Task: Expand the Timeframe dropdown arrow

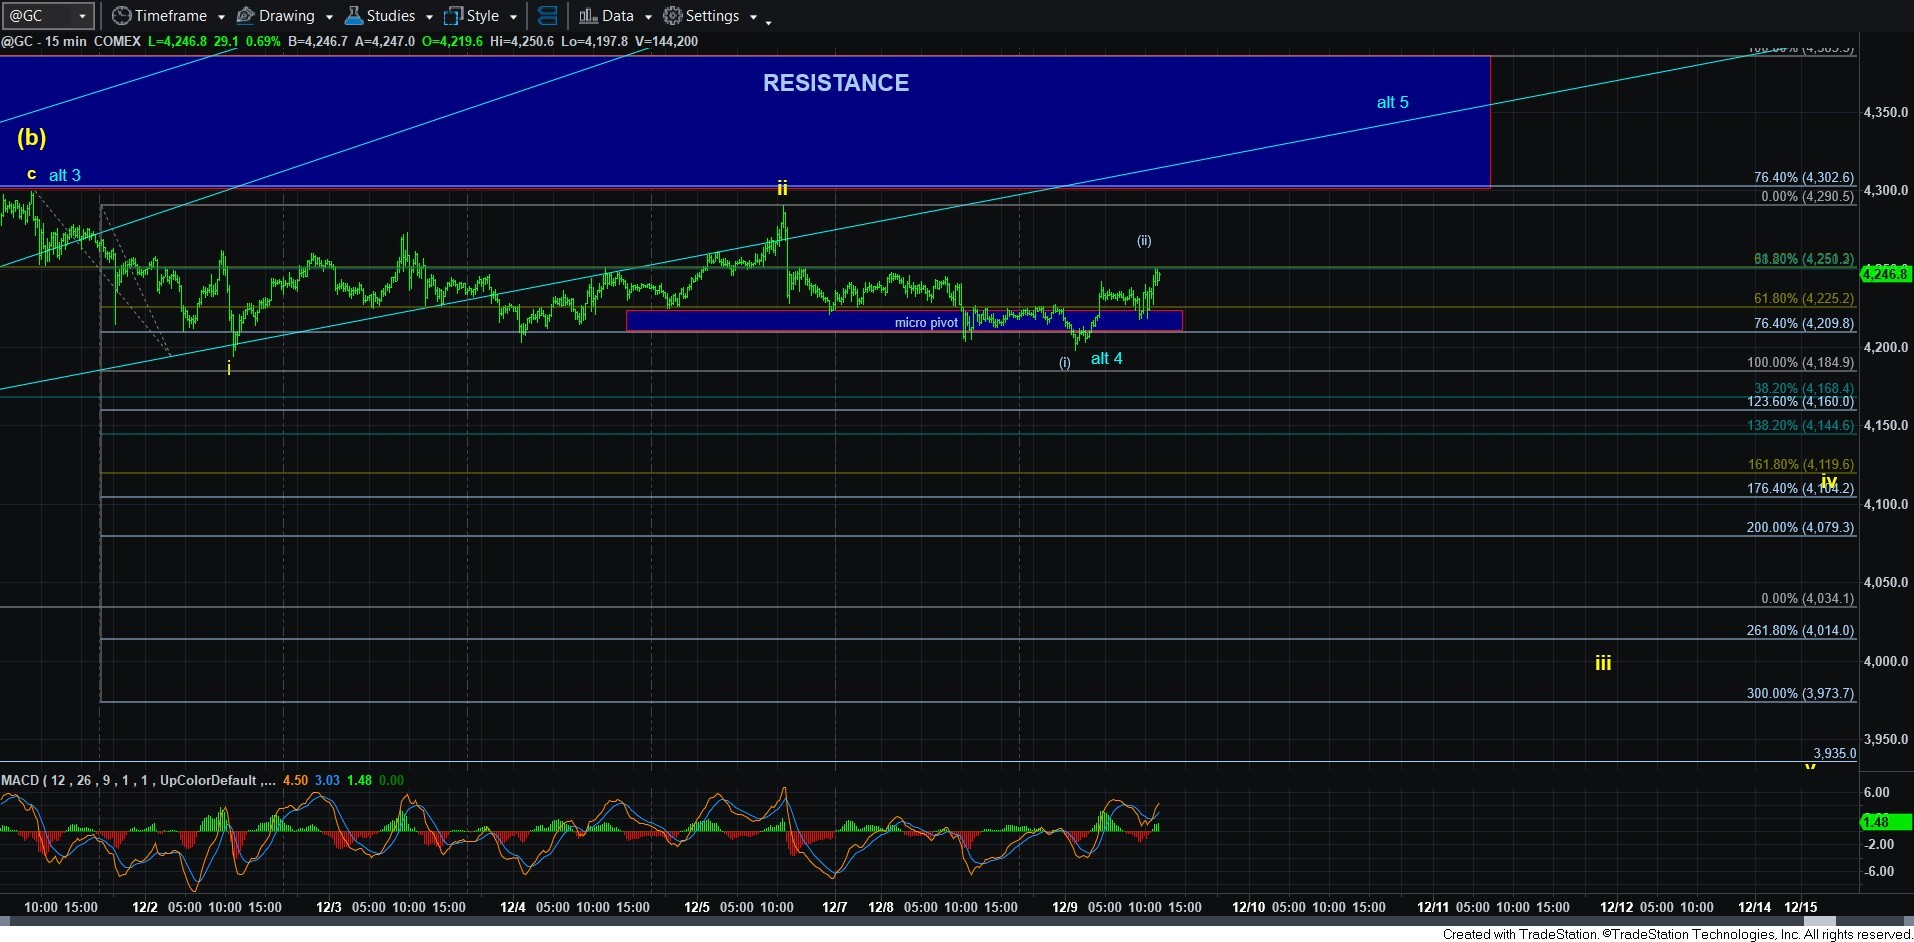Action: [x=221, y=17]
